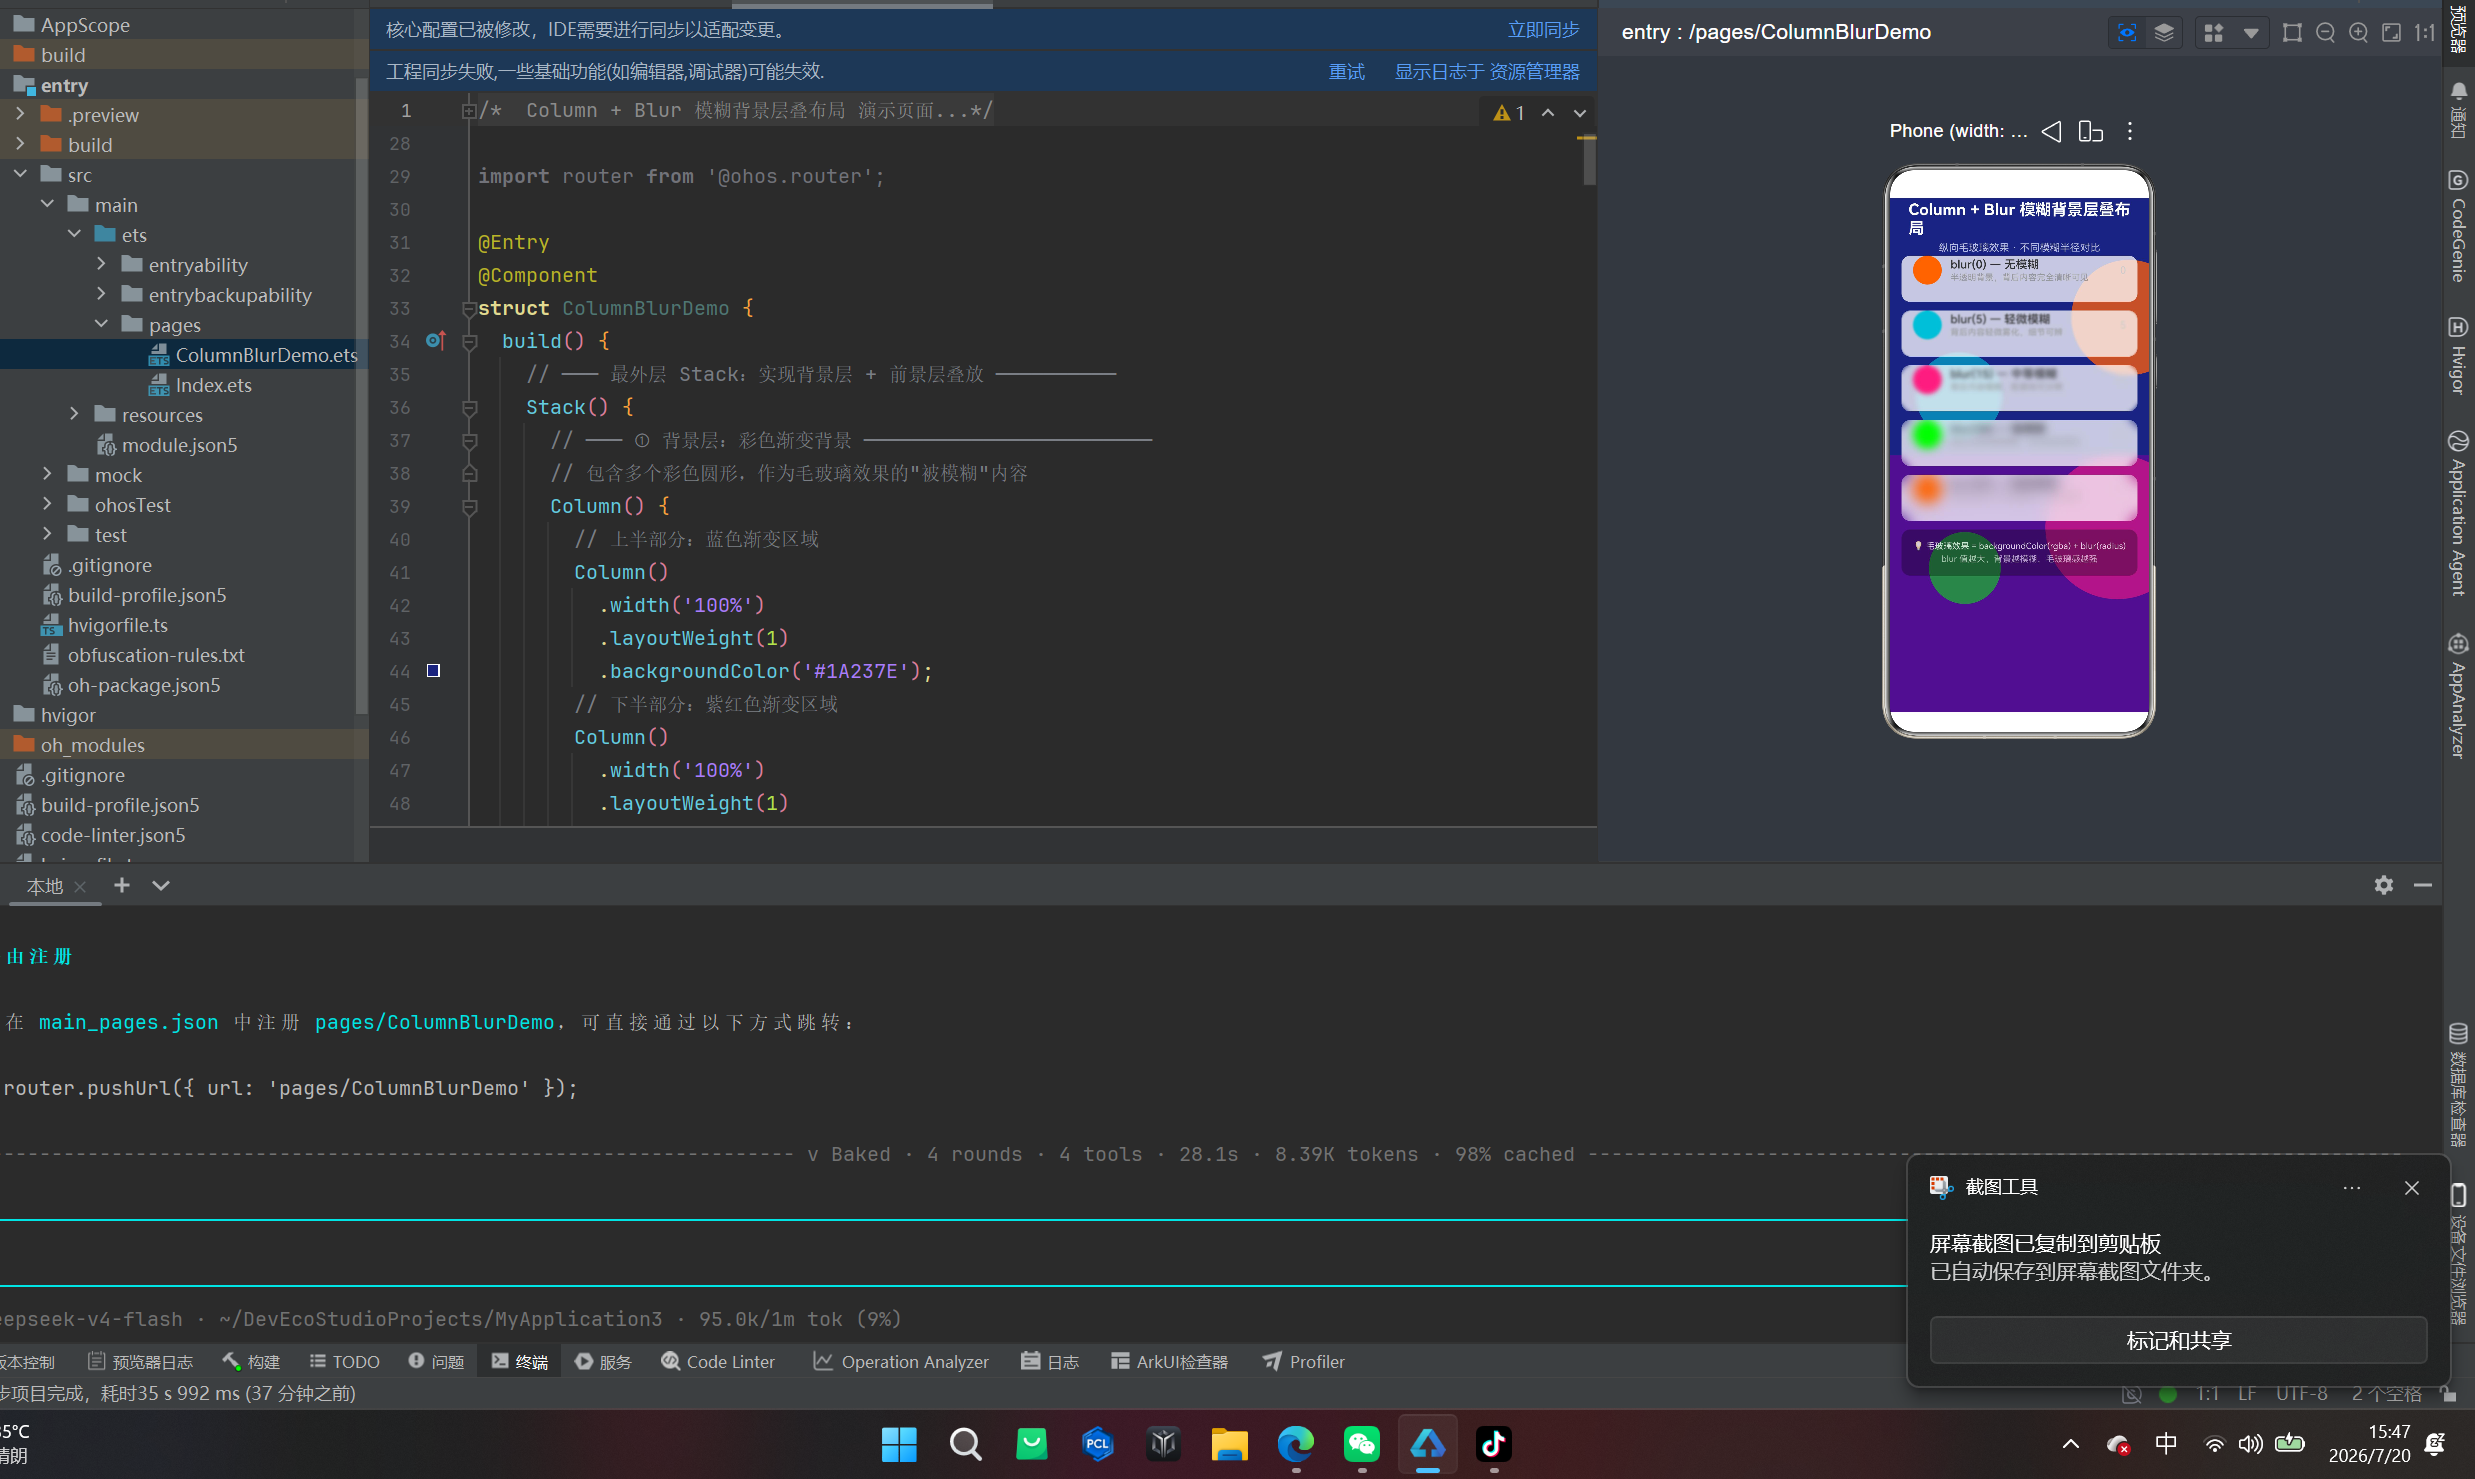2475x1479 pixels.
Task: Open more options on the 截图工具 notification
Action: [x=2352, y=1188]
